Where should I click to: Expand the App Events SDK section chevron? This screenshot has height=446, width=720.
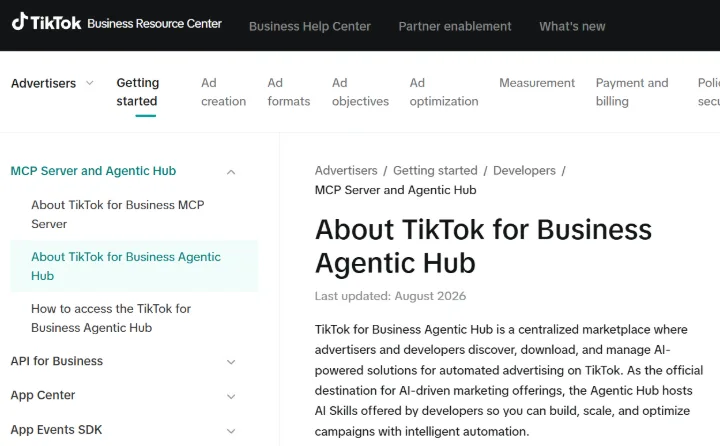click(231, 431)
